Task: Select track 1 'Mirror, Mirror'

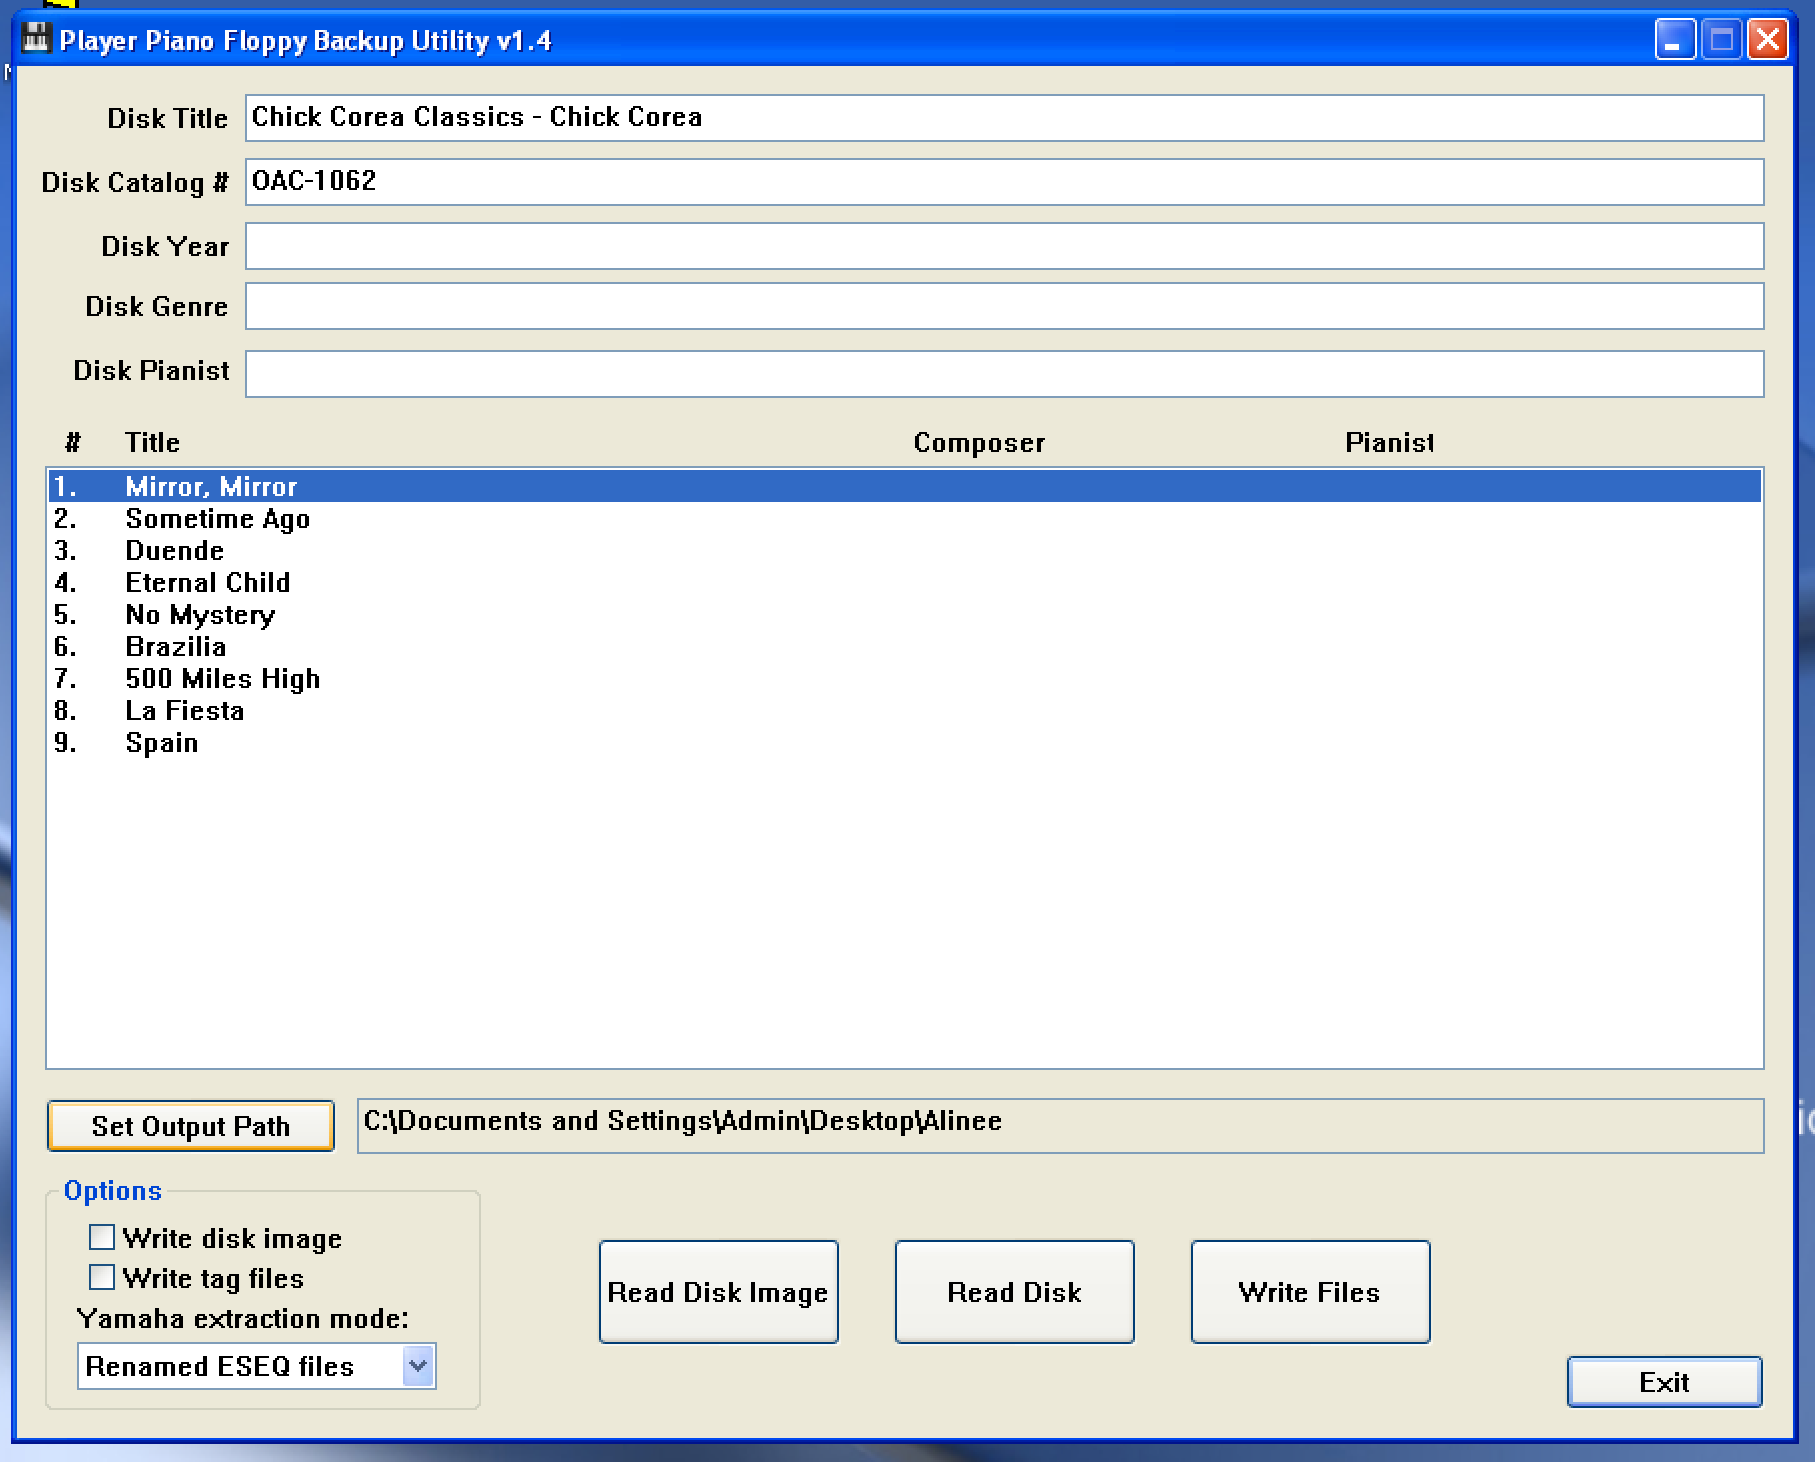Action: click(904, 486)
